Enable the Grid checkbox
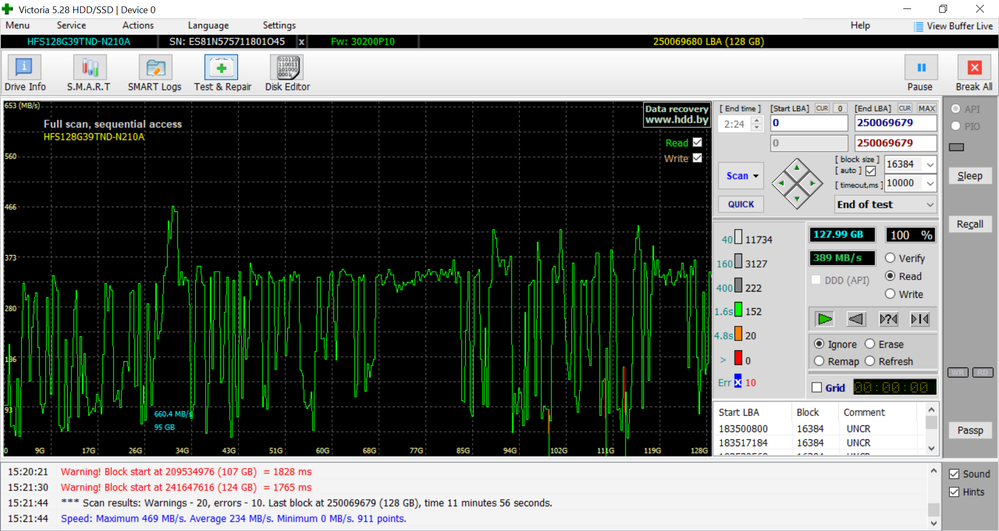The image size is (999, 531). [817, 388]
